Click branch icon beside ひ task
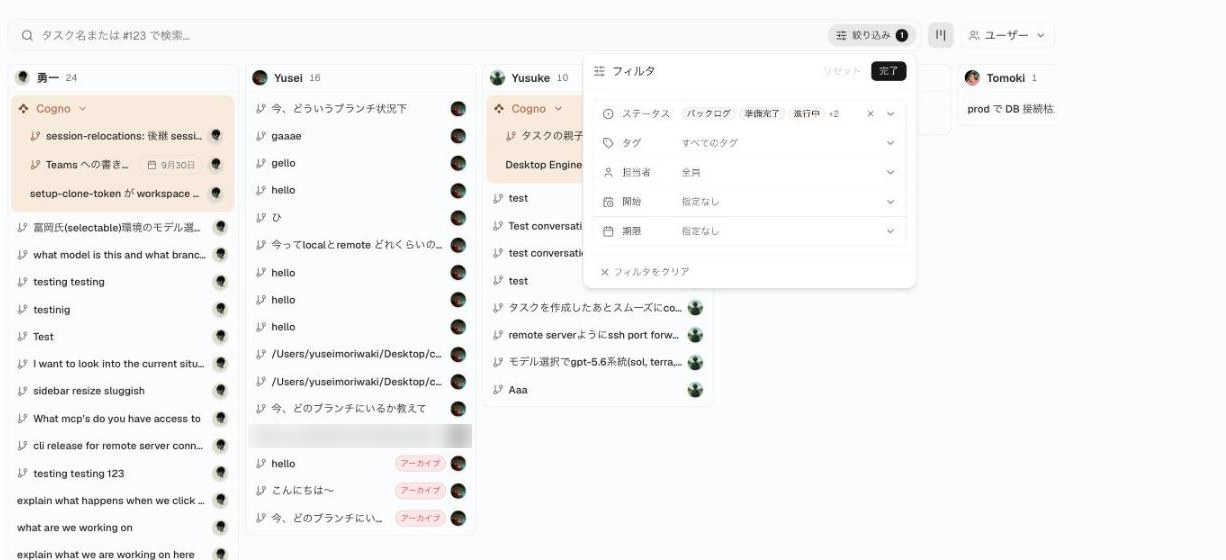 coord(261,218)
